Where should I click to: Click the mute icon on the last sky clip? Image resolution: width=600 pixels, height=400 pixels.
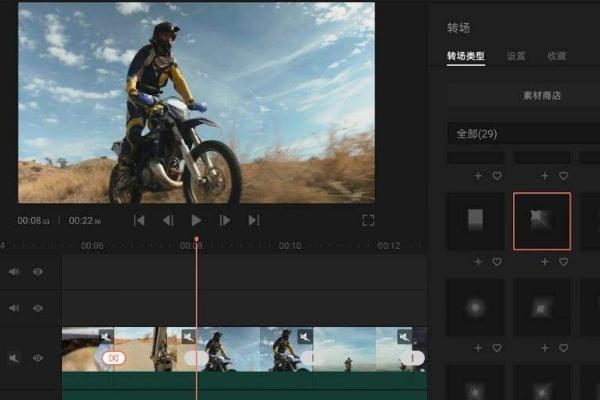[x=404, y=336]
